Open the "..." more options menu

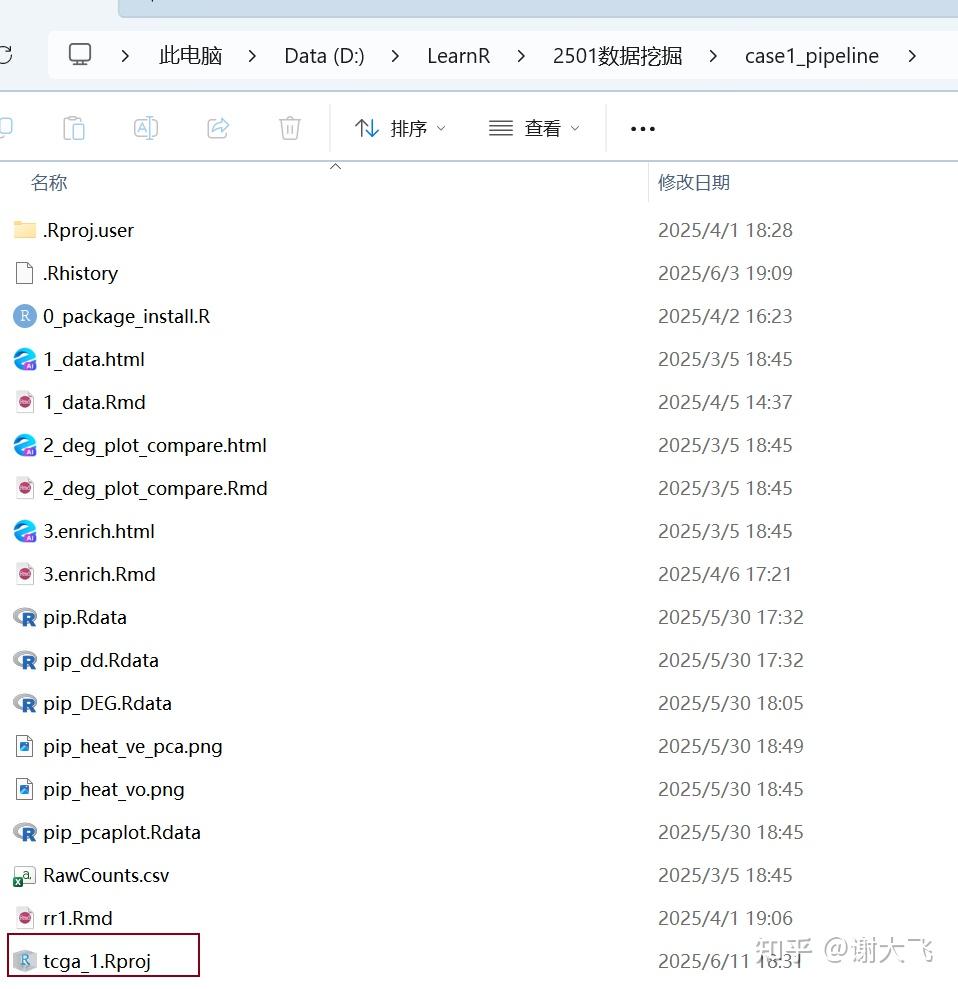coord(642,128)
